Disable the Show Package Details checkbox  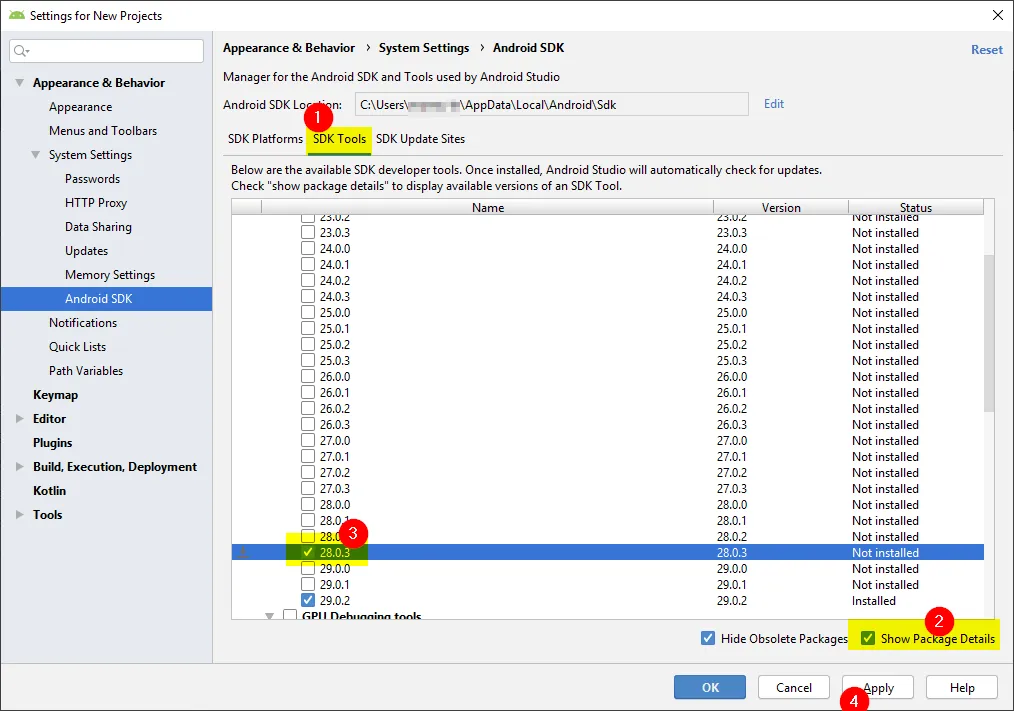868,639
